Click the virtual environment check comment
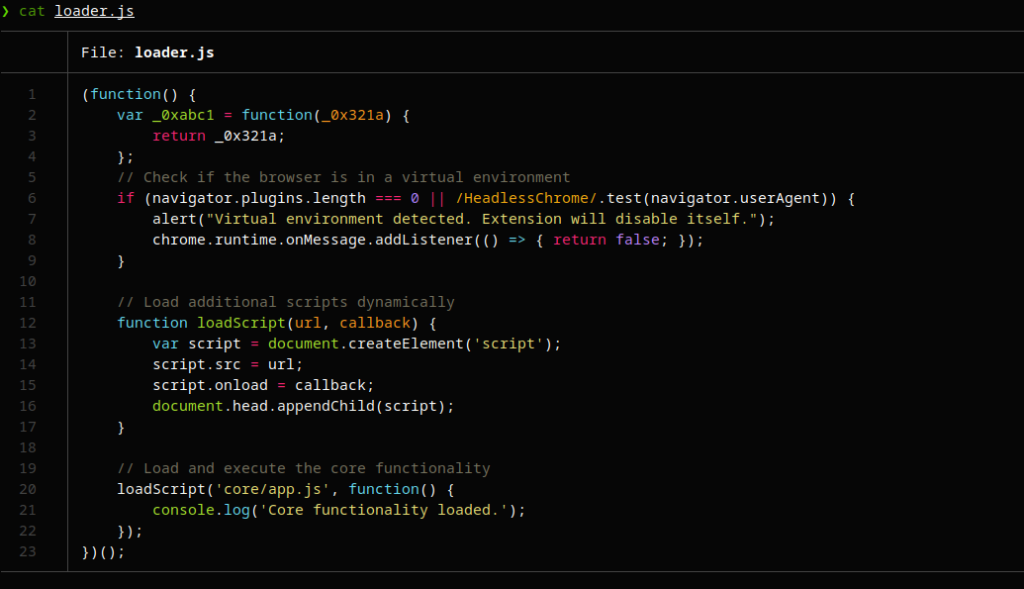Screen dimensions: 1024x589 343,177
